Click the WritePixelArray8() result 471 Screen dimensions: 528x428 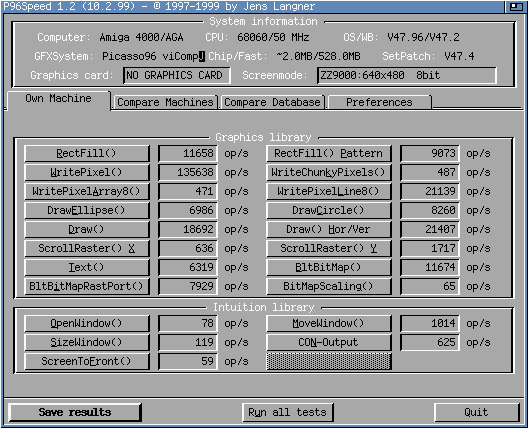pos(188,191)
